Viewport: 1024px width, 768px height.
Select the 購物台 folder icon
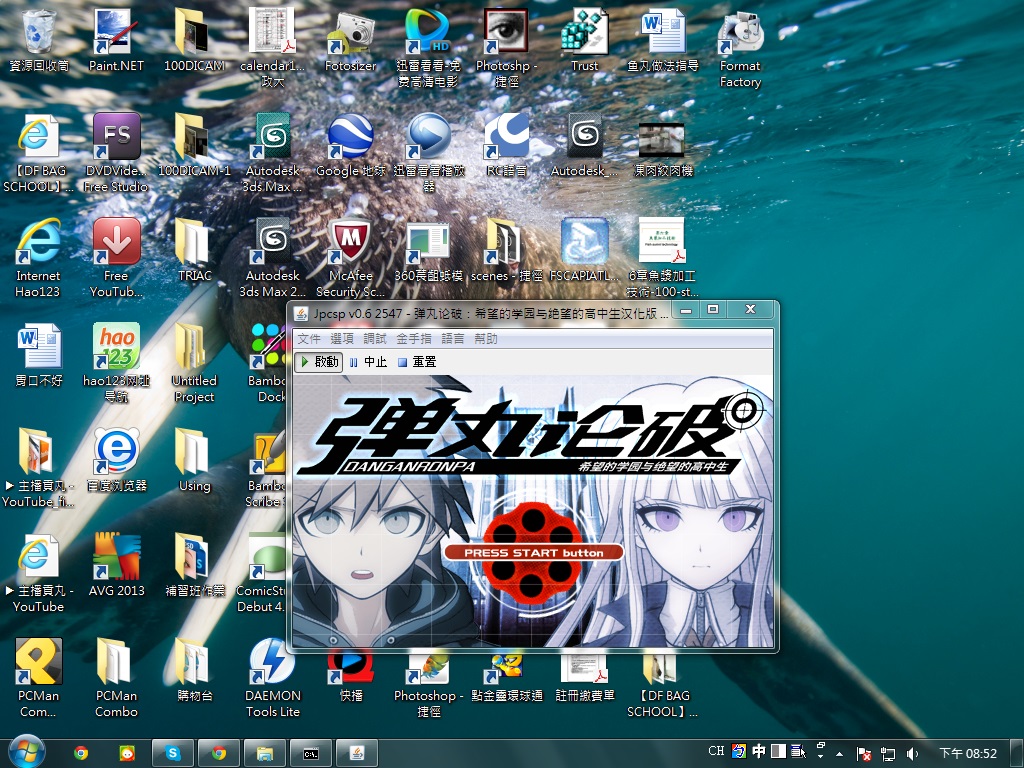(194, 671)
